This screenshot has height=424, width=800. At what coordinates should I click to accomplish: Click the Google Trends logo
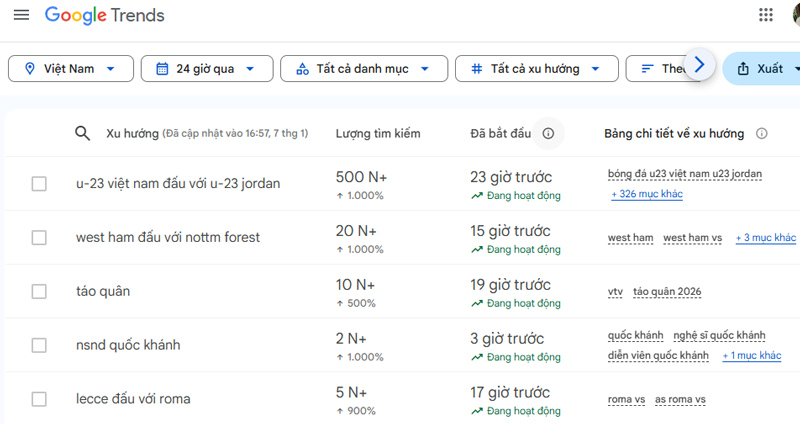(x=105, y=15)
